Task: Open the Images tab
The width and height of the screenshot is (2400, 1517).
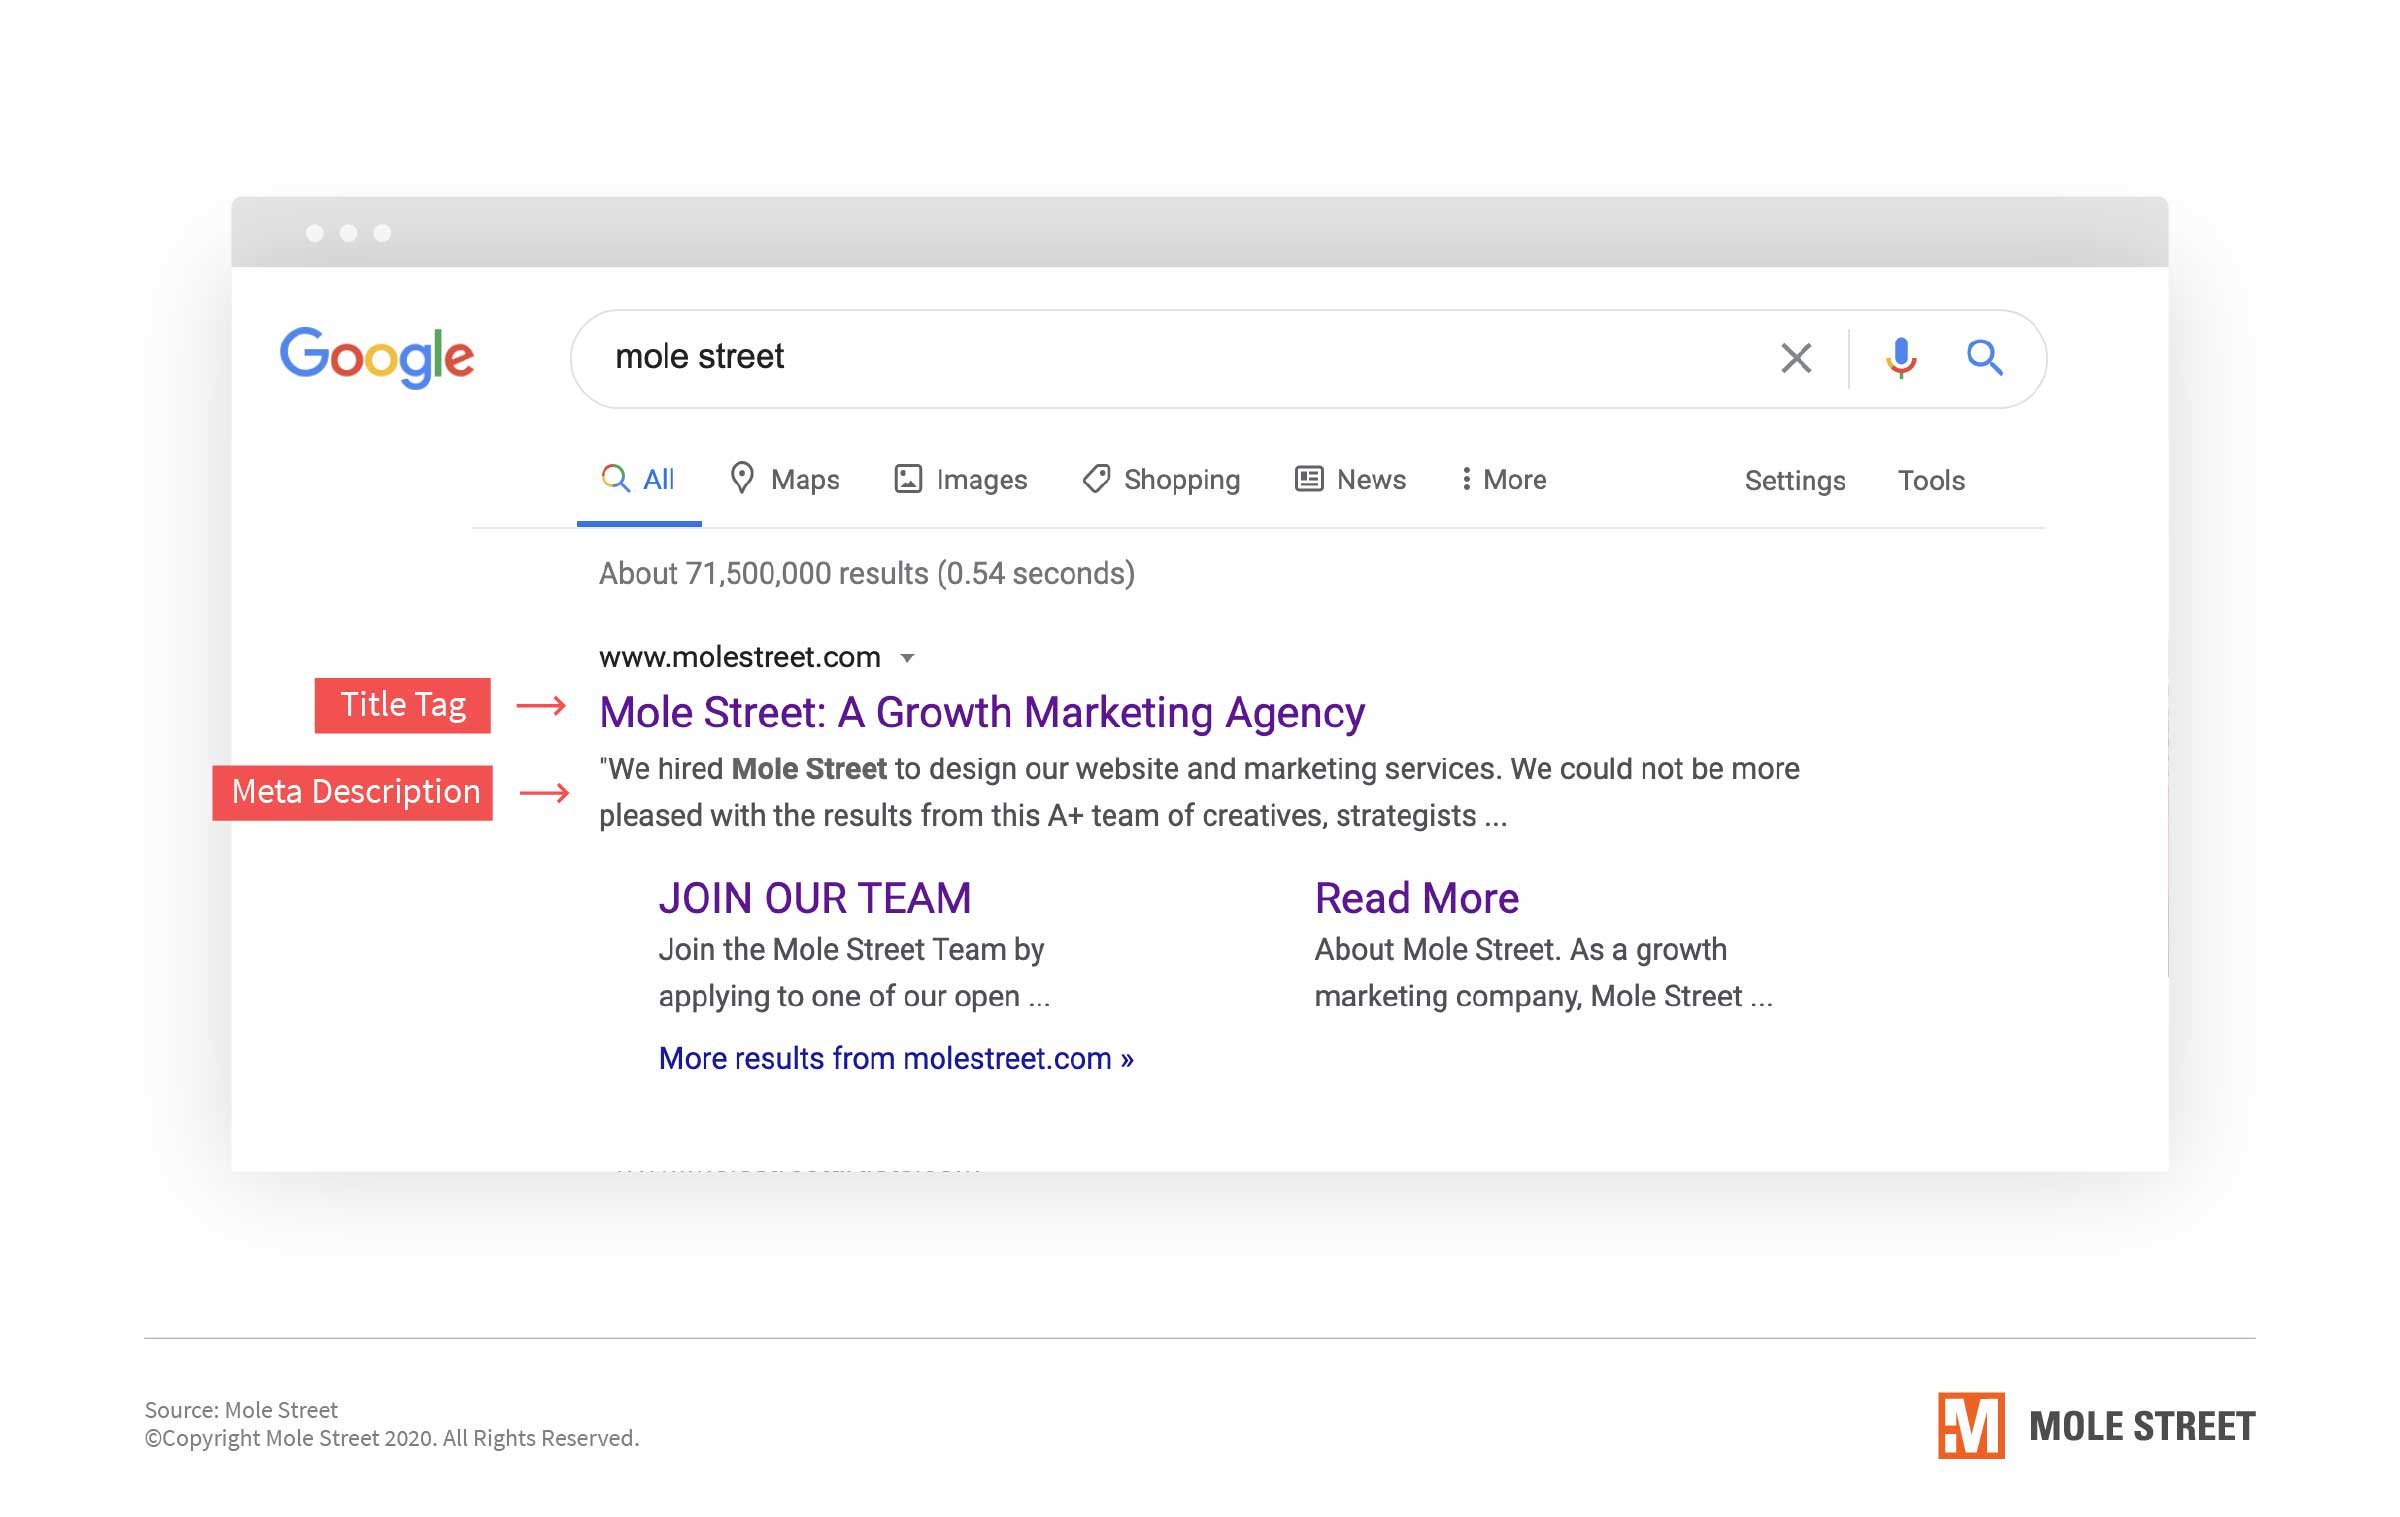Action: (x=960, y=480)
